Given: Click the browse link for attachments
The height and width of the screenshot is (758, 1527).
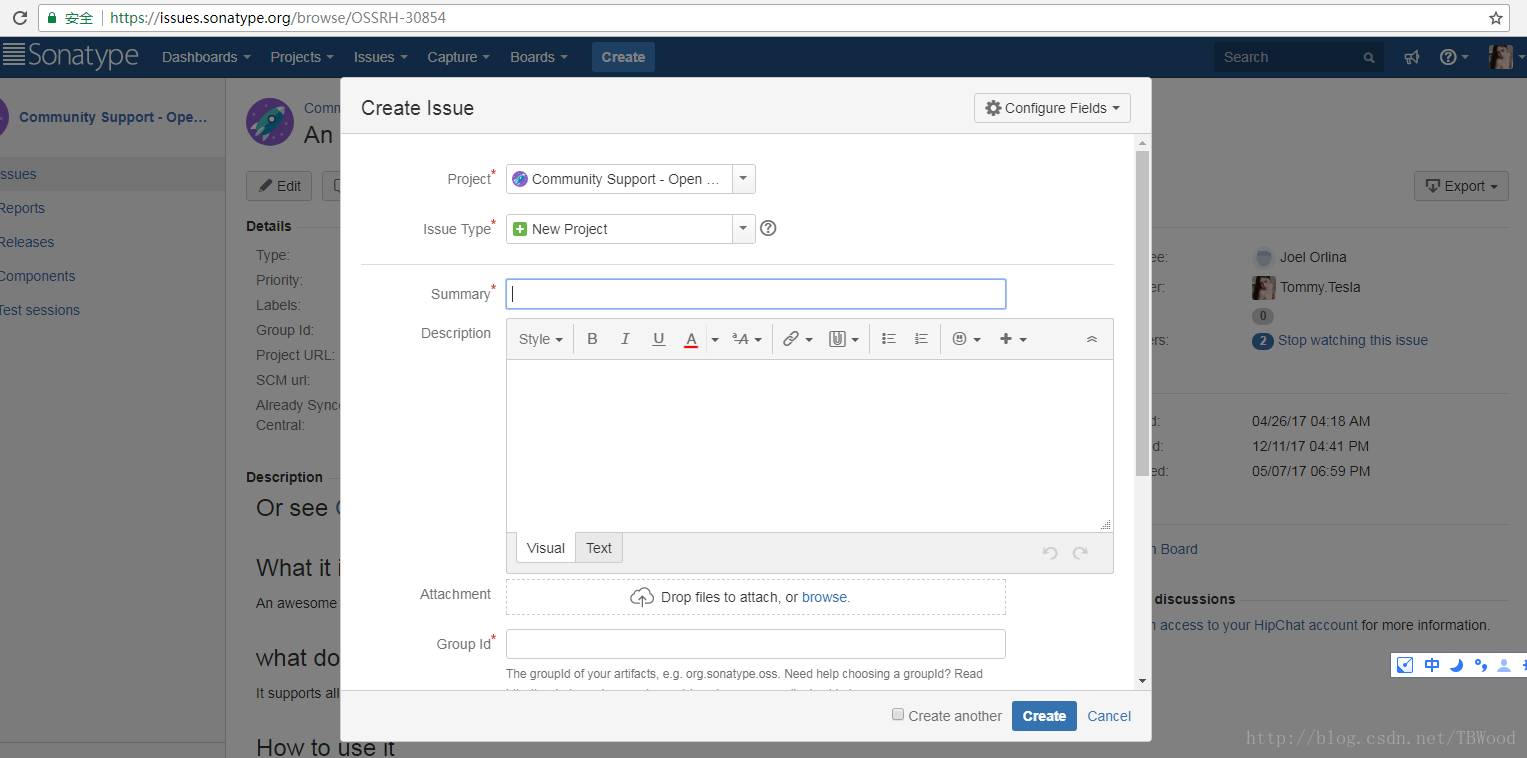Looking at the screenshot, I should 824,597.
